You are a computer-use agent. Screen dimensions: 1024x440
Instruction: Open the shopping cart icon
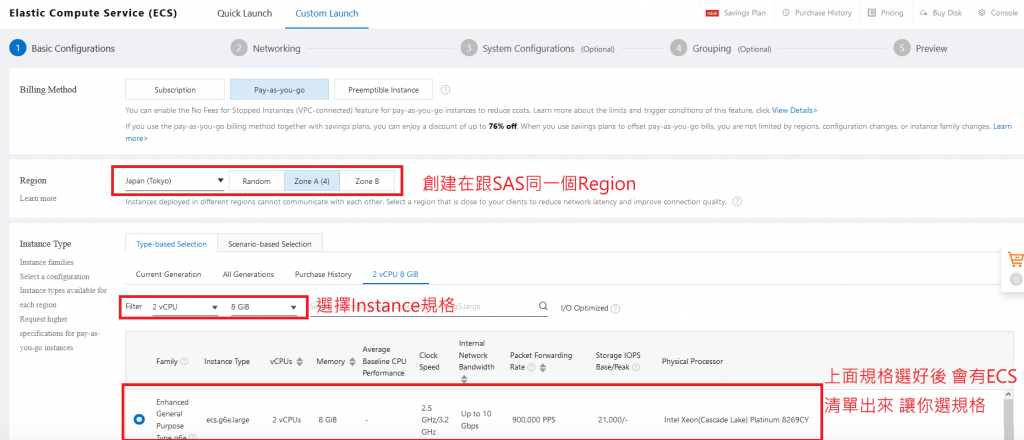tap(1016, 259)
